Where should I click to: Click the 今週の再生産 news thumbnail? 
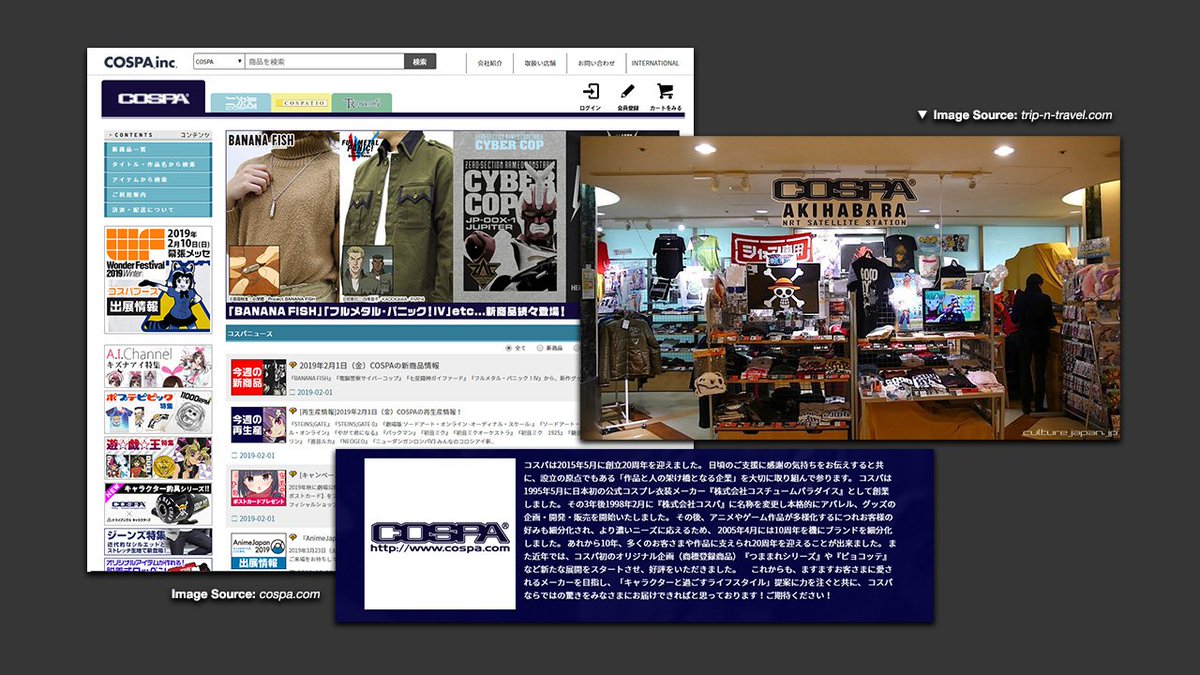[258, 425]
